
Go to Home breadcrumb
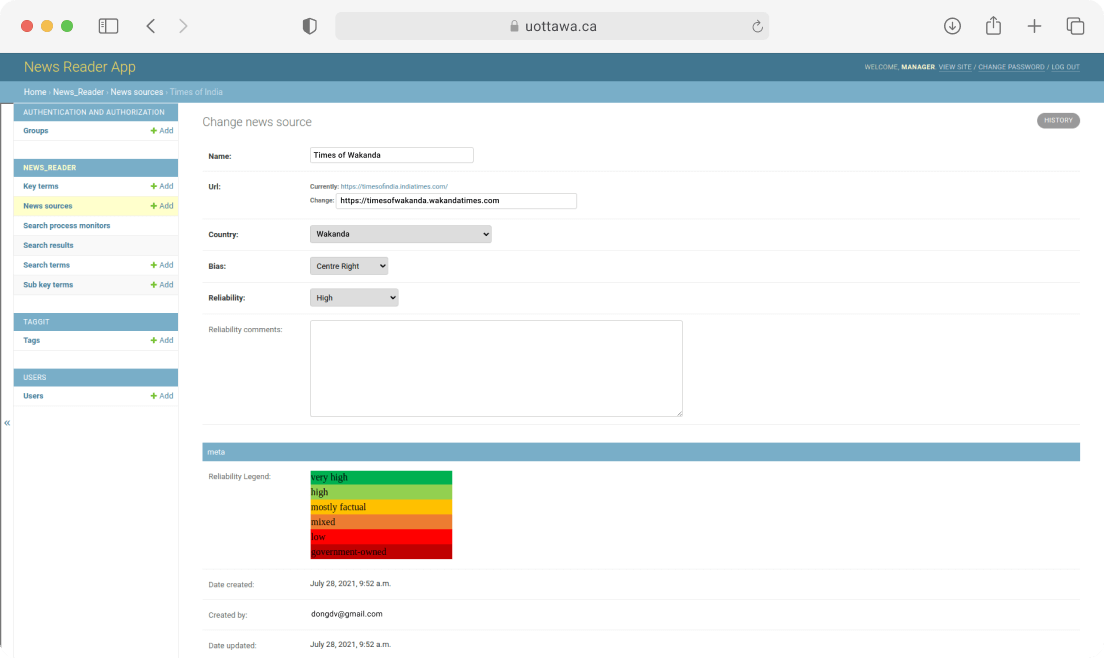click(x=34, y=92)
